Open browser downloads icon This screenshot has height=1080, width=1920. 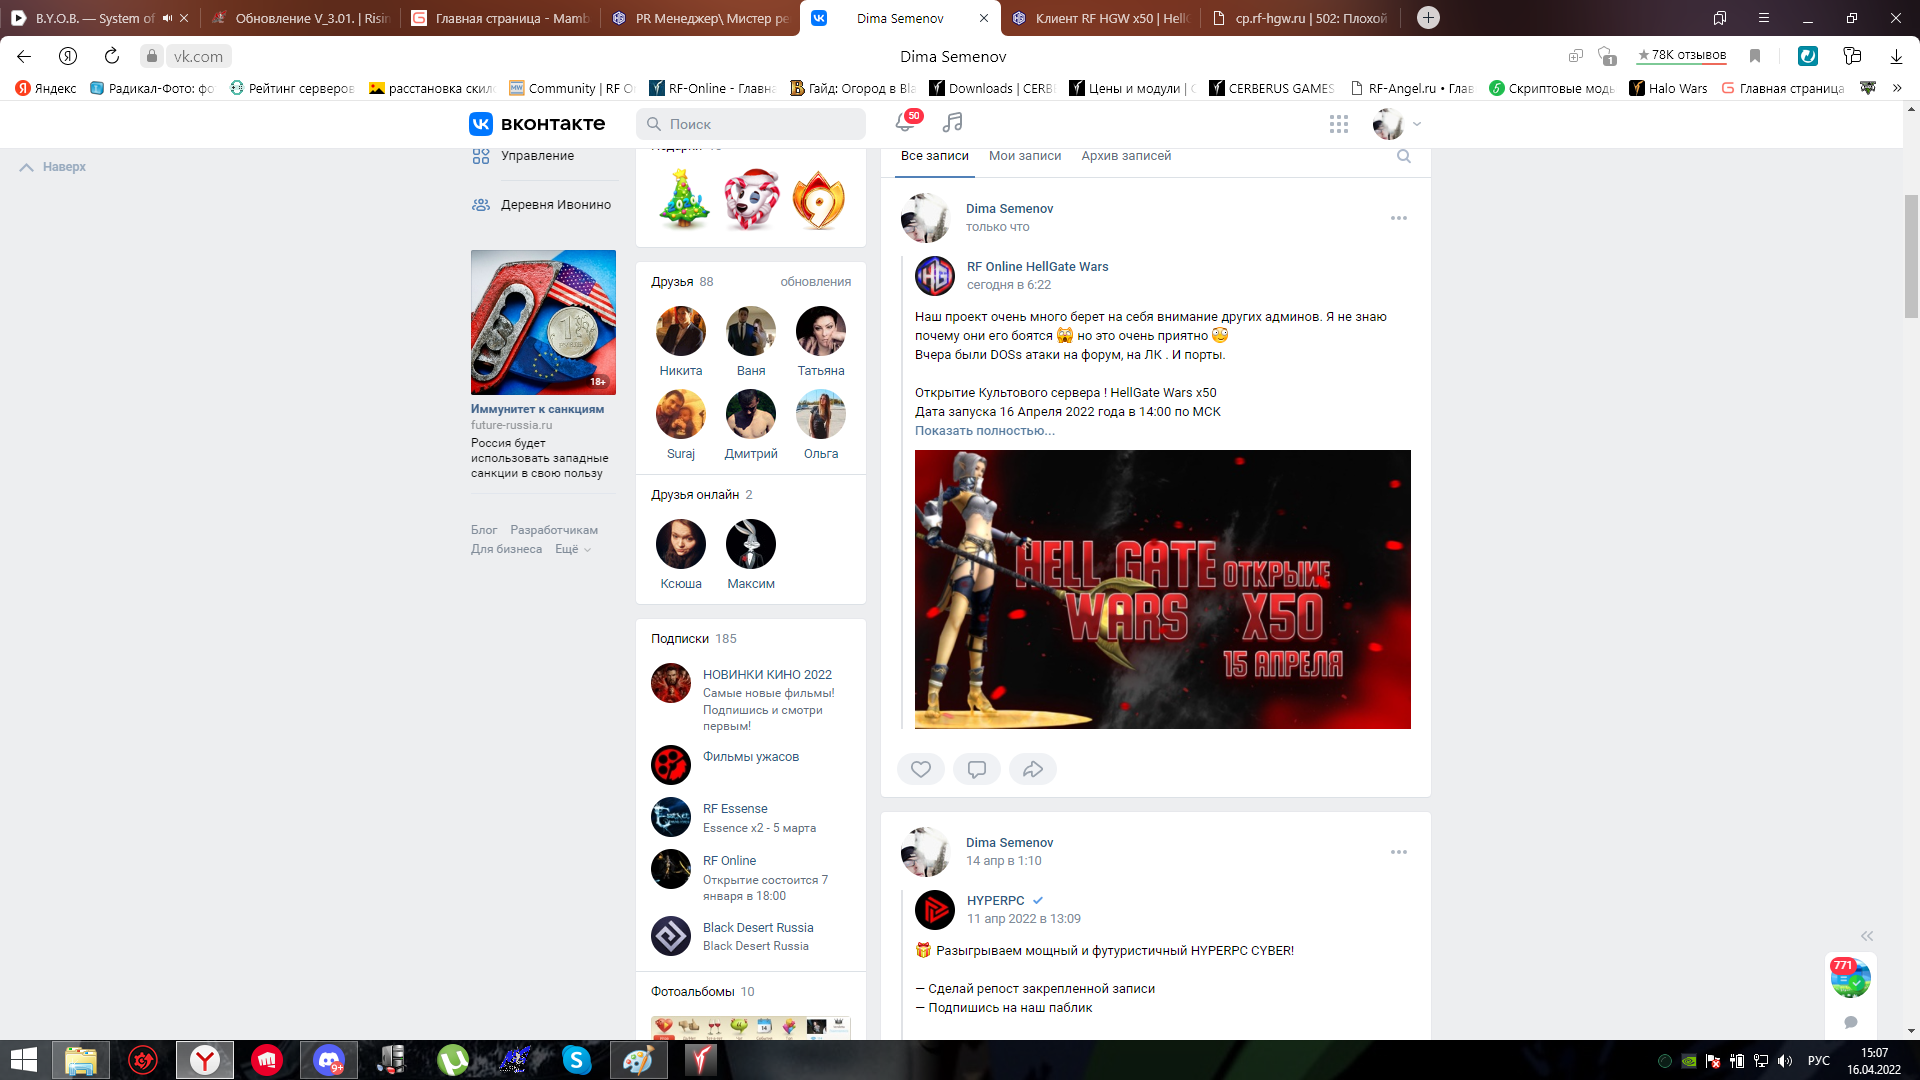coord(1896,56)
